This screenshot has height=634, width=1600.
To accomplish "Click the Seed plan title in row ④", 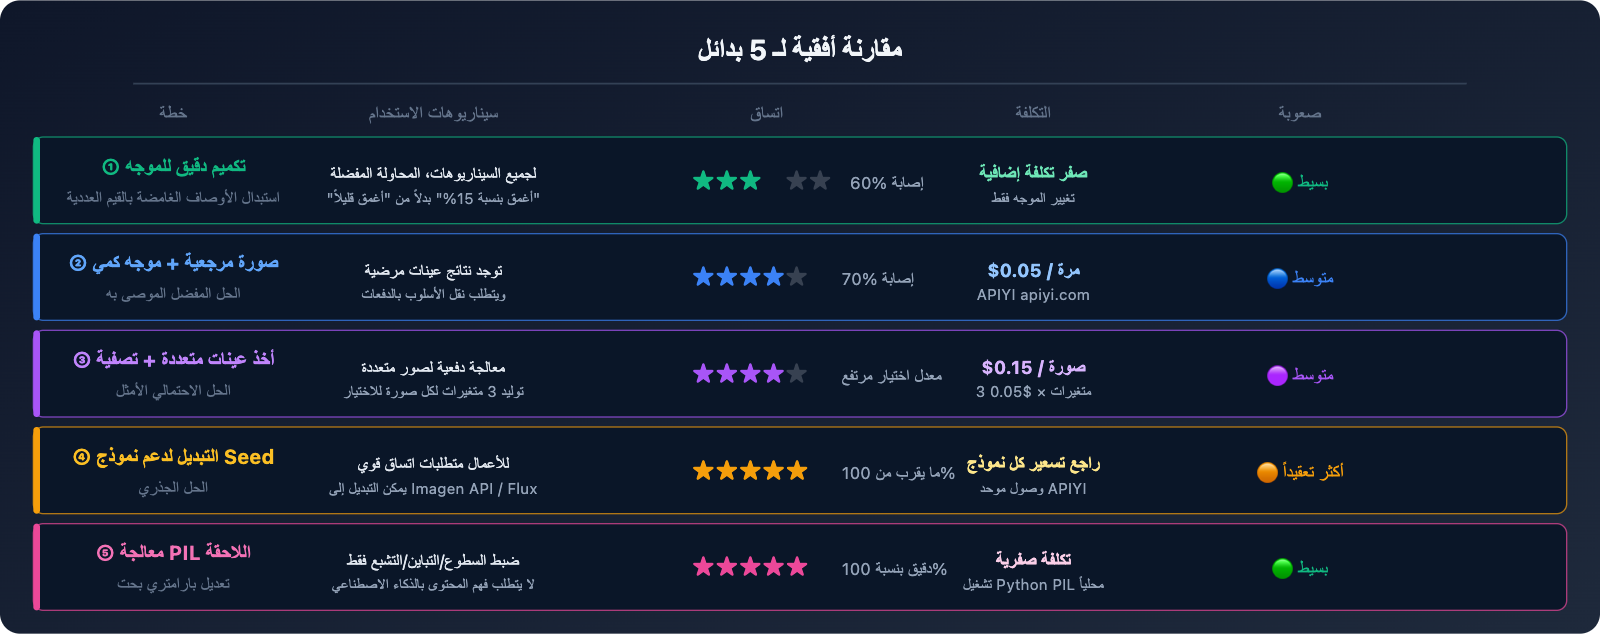I will click(x=173, y=457).
